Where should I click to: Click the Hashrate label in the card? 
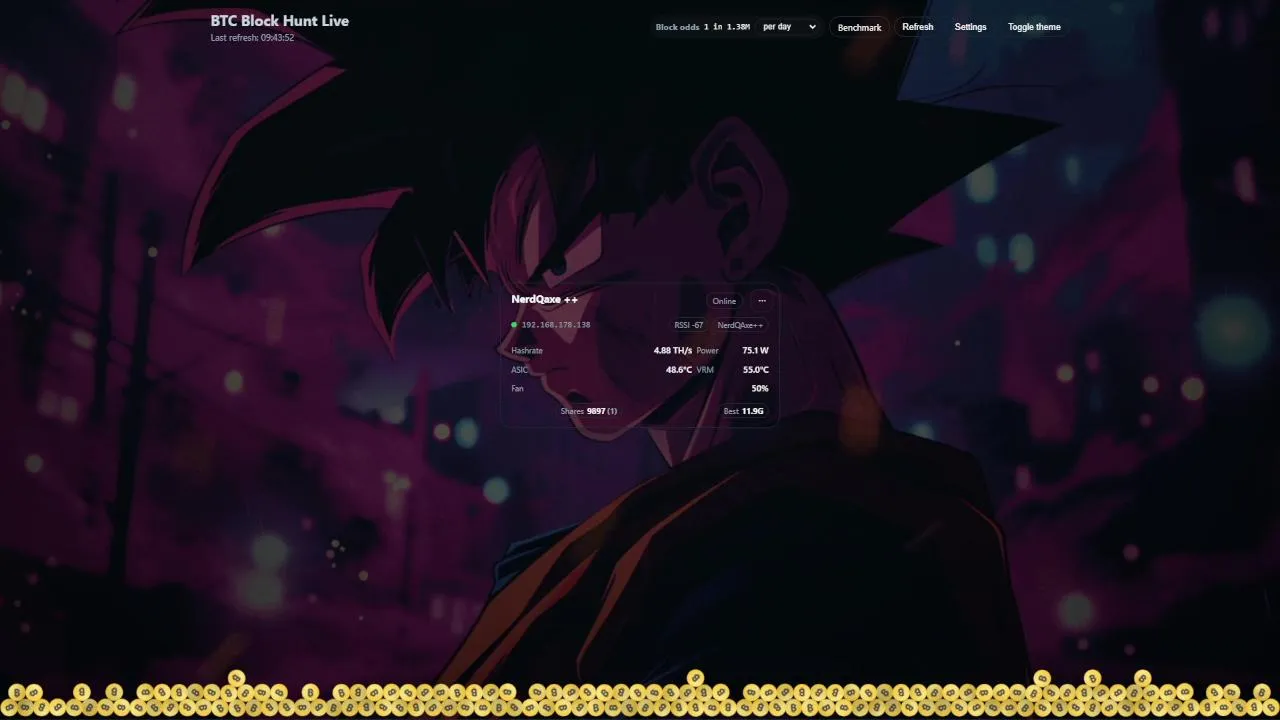527,351
